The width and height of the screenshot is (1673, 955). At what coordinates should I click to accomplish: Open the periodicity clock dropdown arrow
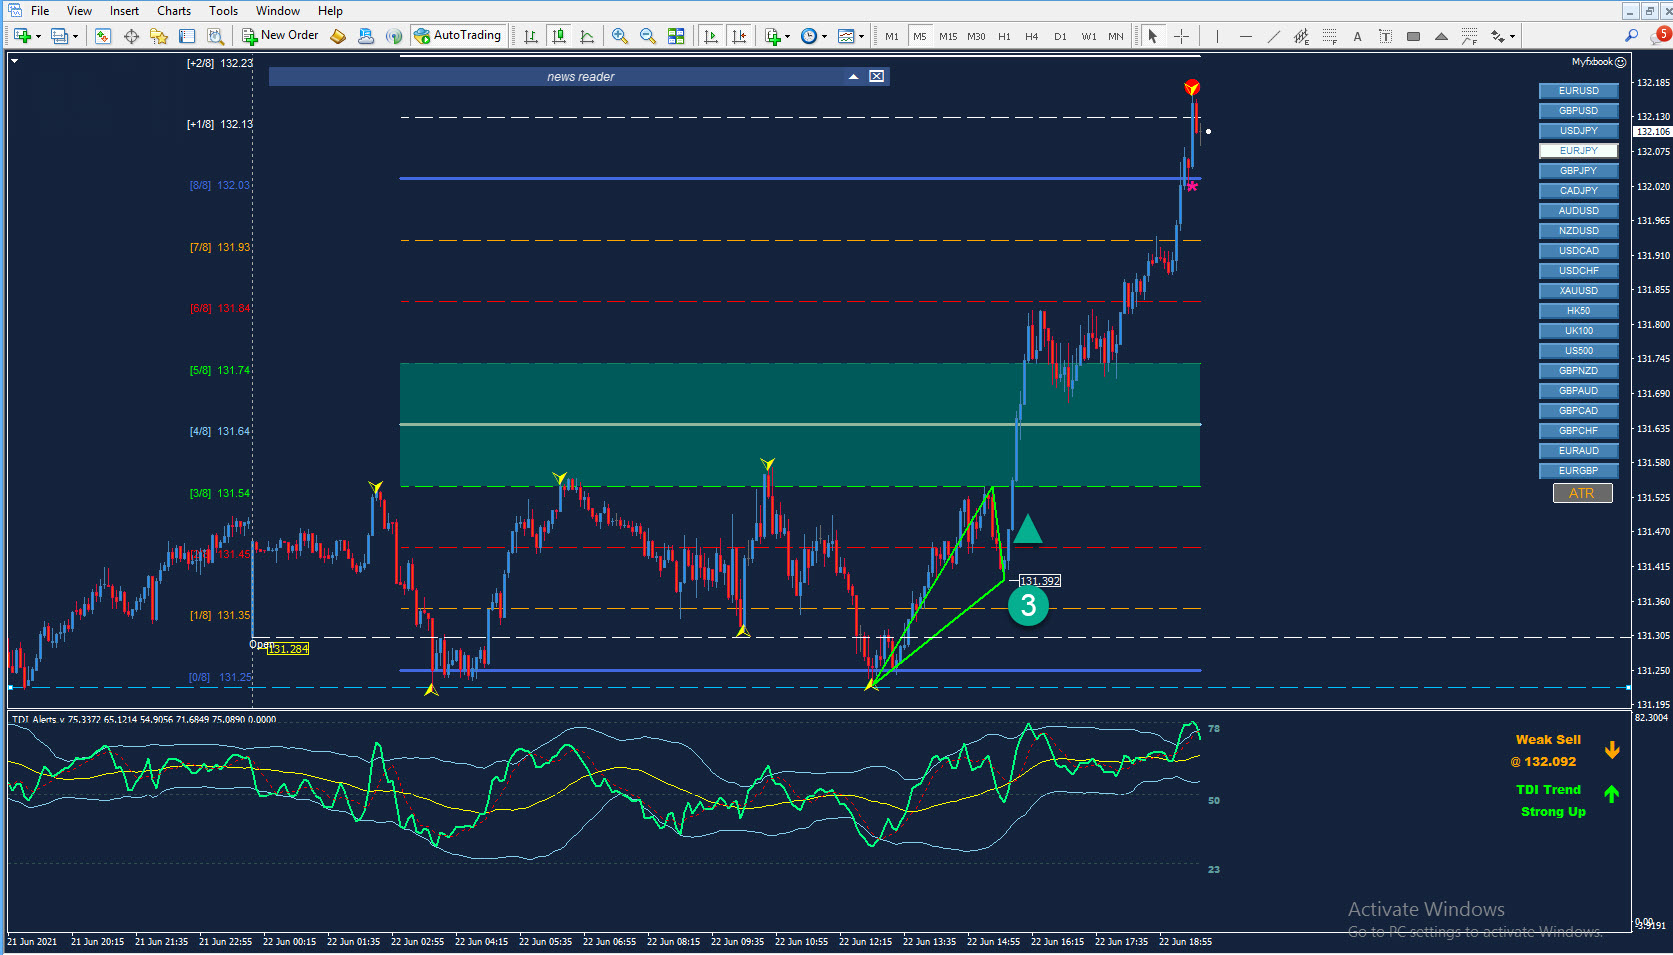point(824,36)
